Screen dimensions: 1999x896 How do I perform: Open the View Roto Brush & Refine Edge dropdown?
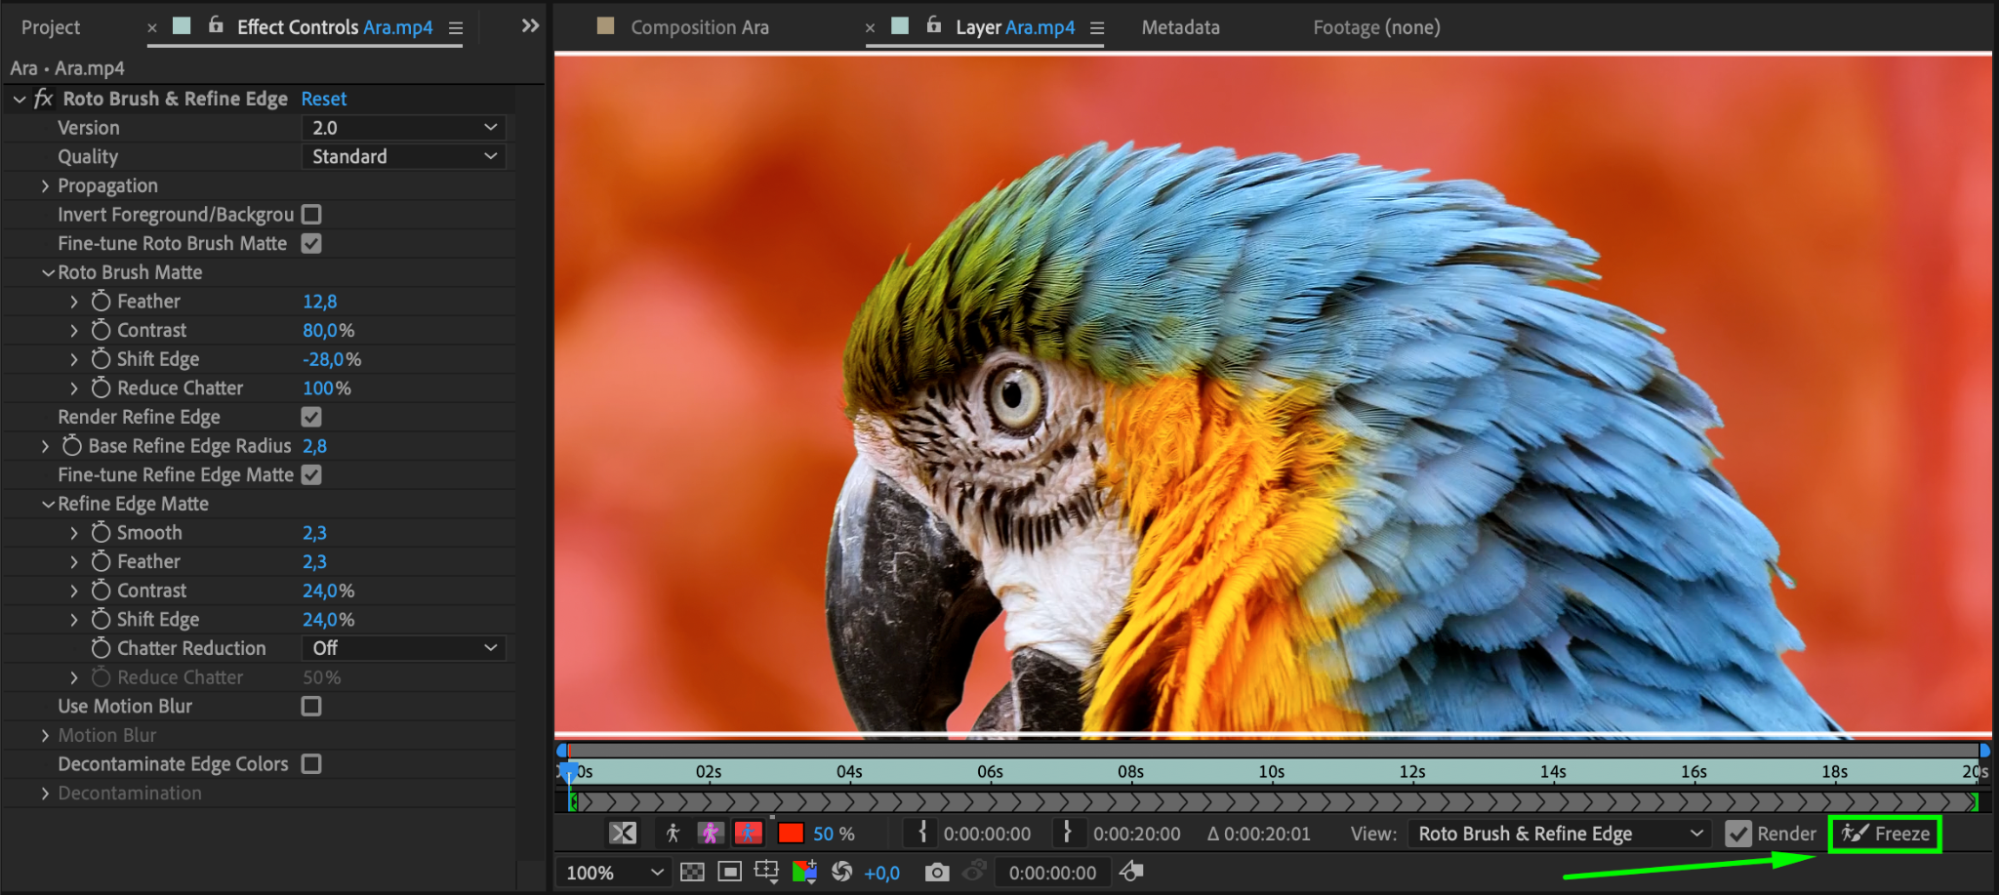tap(1558, 833)
